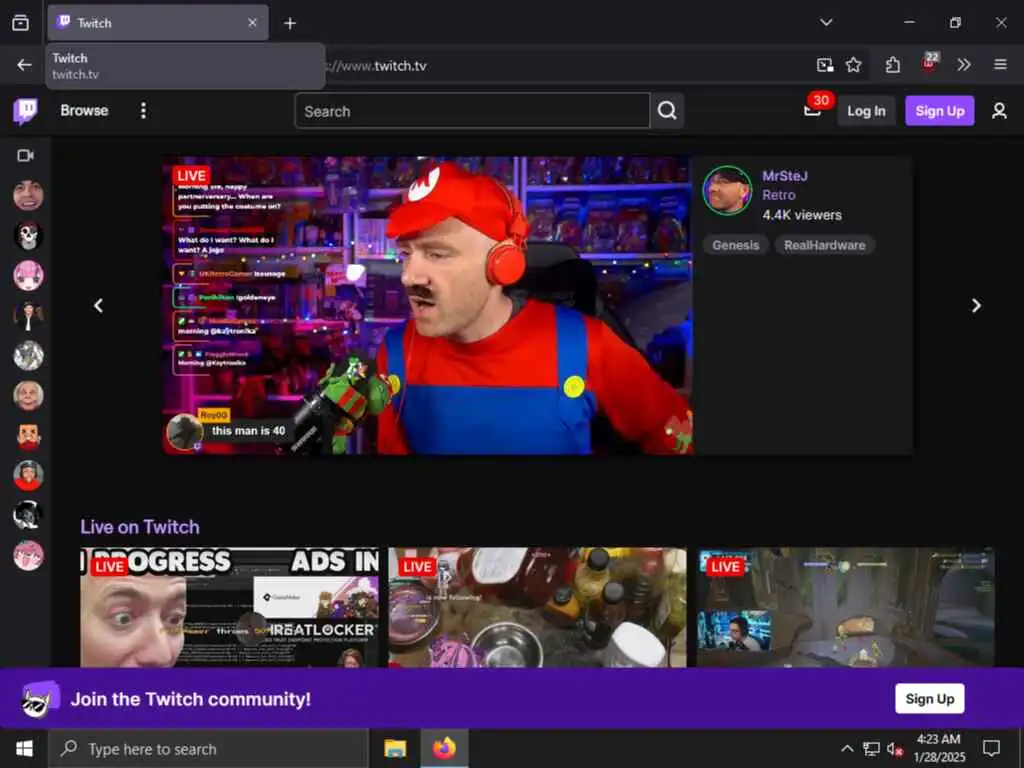Go back to the previous page
The width and height of the screenshot is (1024, 768).
[x=24, y=65]
